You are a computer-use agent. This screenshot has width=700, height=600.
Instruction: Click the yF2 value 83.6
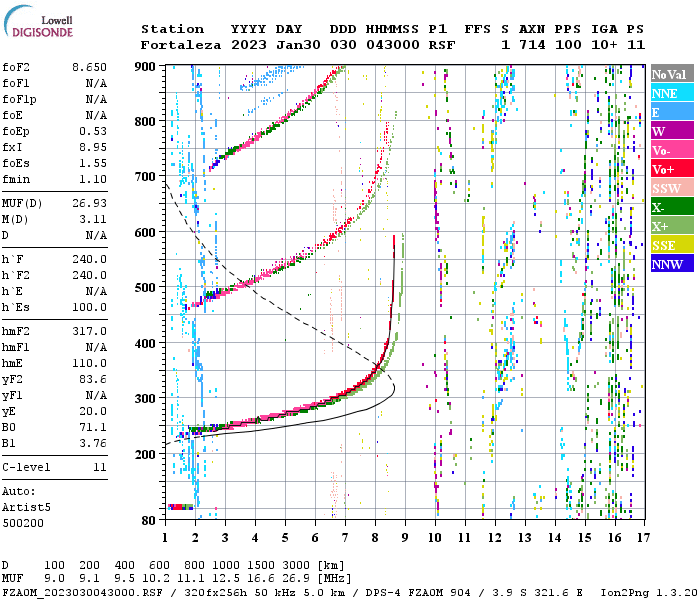click(93, 379)
